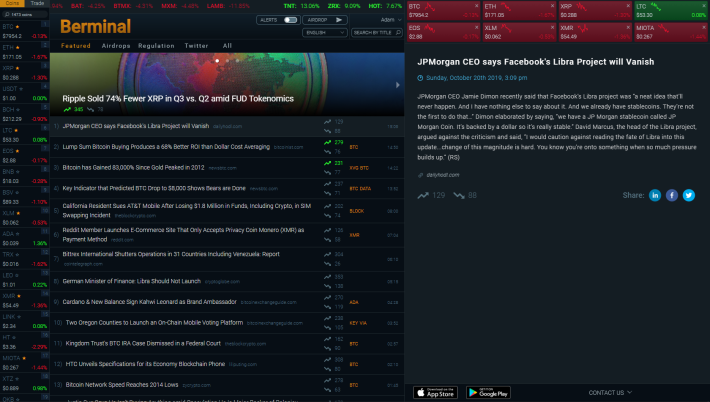Open Kingdom Trust's BTC IRA Case story
Image resolution: width=710 pixels, height=402 pixels.
(143, 344)
